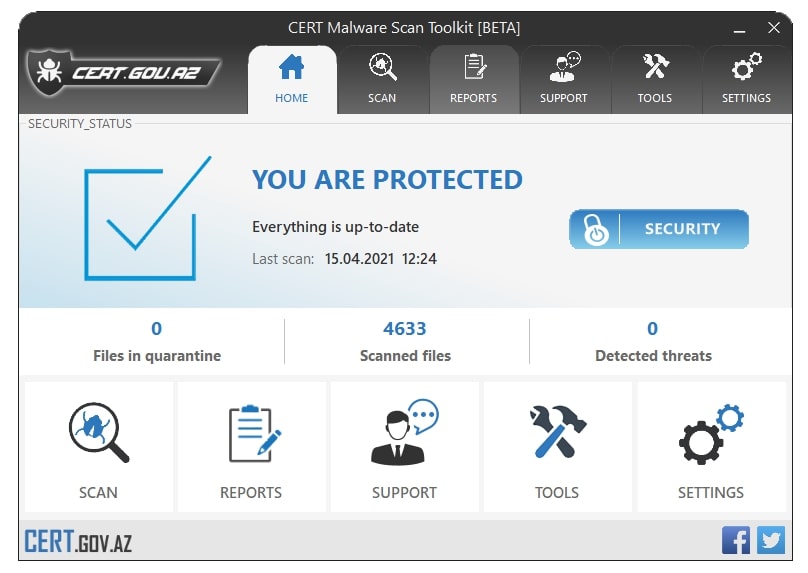Click the REPORTS label on the bottom tile

251,493
